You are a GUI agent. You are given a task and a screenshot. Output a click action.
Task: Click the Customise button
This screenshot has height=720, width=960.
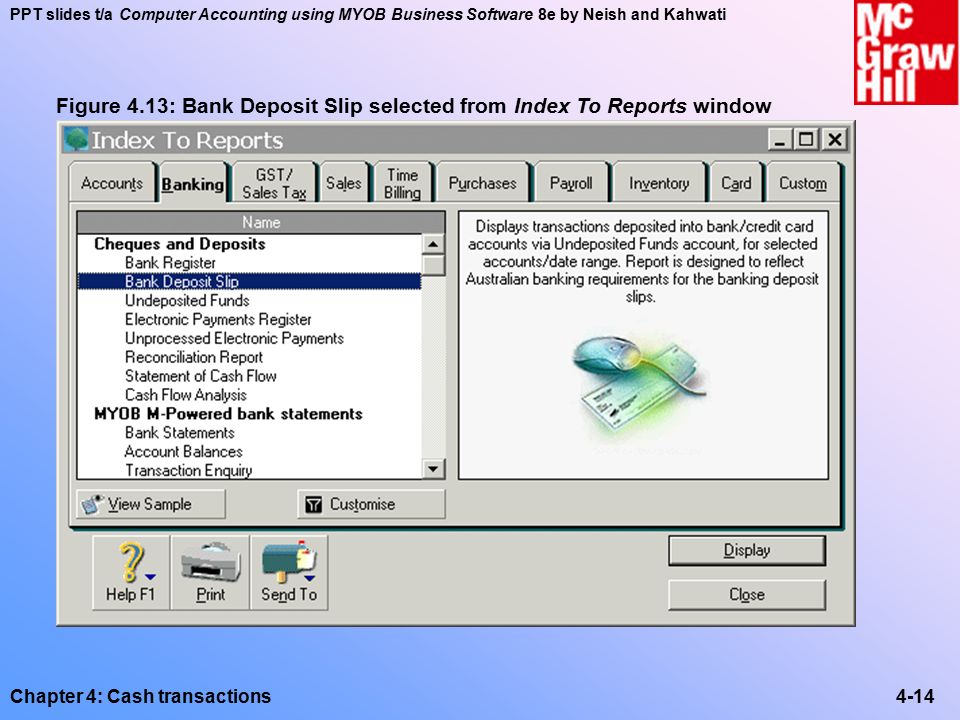tap(371, 504)
